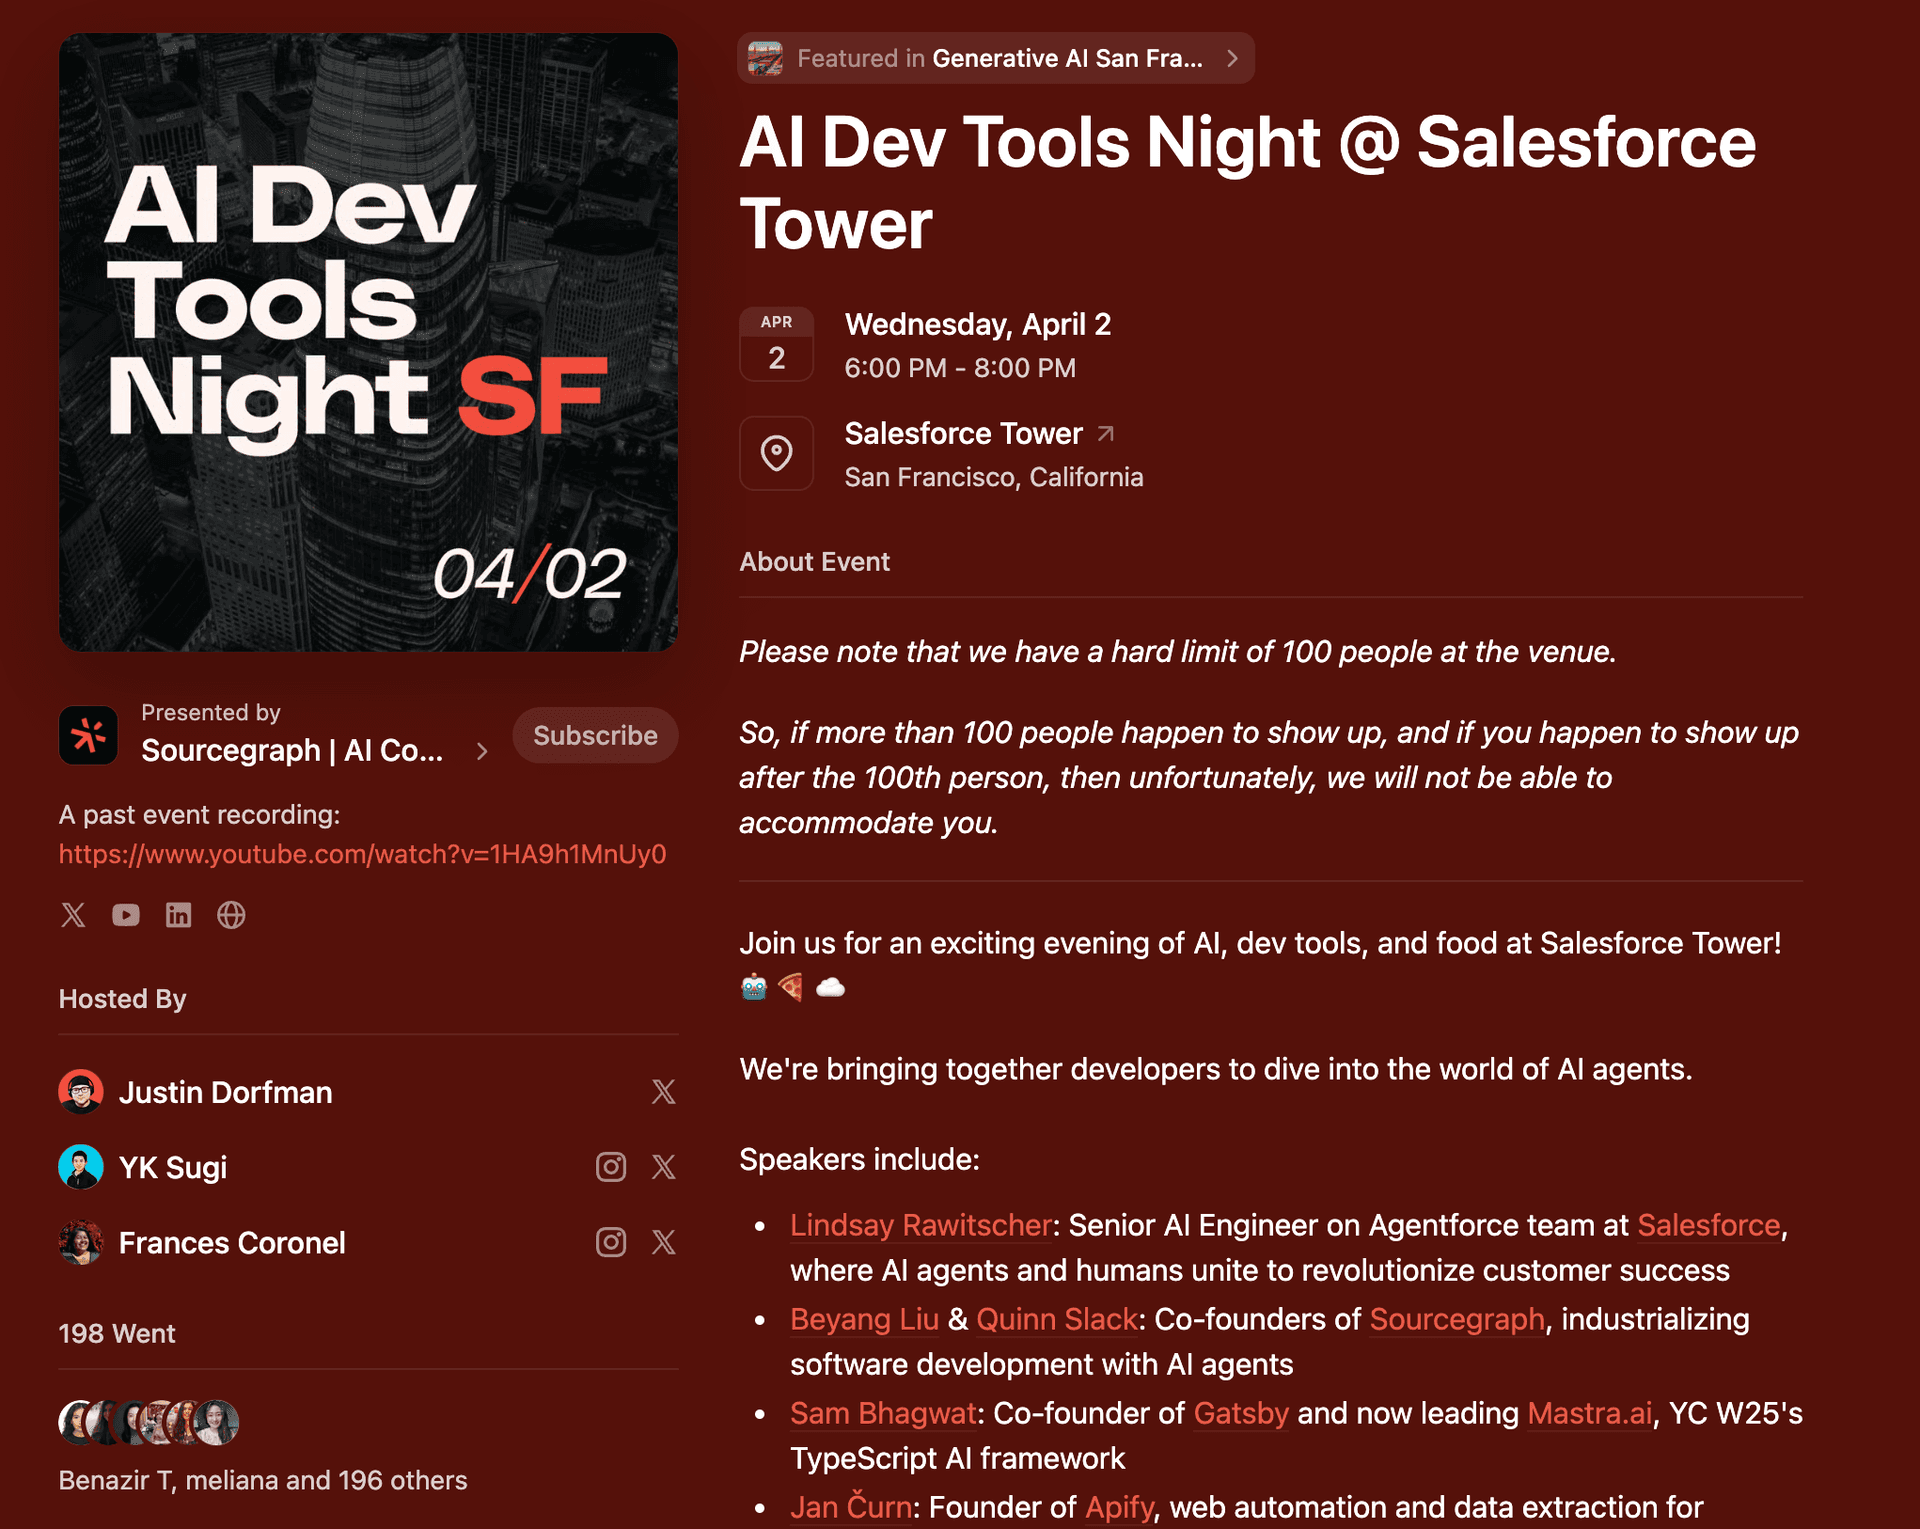Viewport: 1920px width, 1529px height.
Task: Click the location pin icon
Action: coord(776,453)
